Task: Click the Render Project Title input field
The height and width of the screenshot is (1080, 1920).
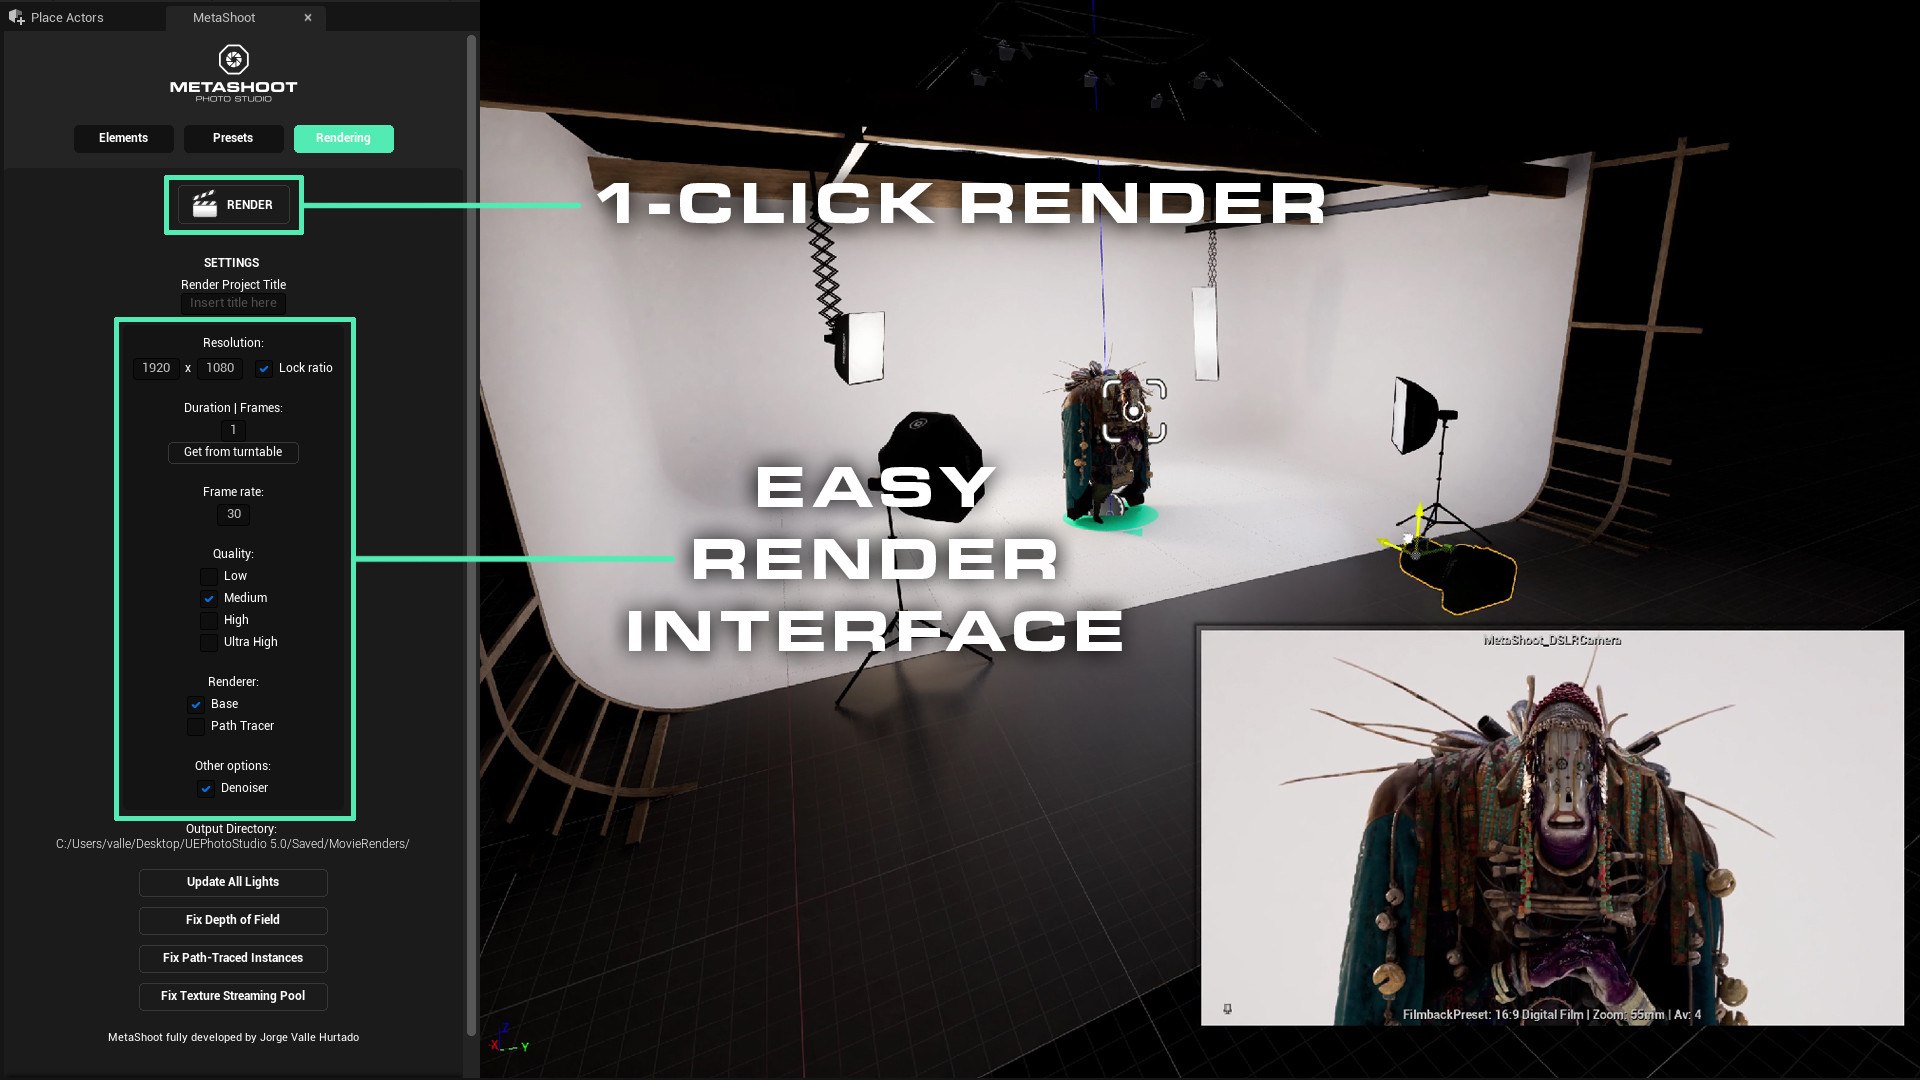Action: 233,302
